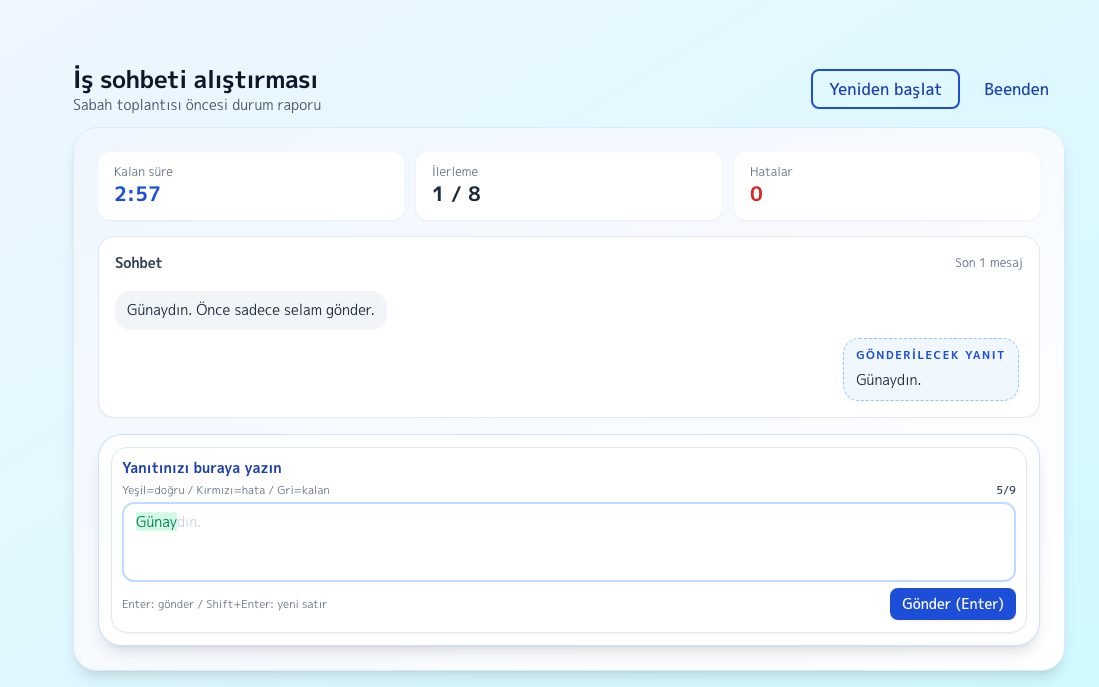The width and height of the screenshot is (1099, 687).
Task: Select the İlerleme progress card
Action: pyautogui.click(x=568, y=186)
